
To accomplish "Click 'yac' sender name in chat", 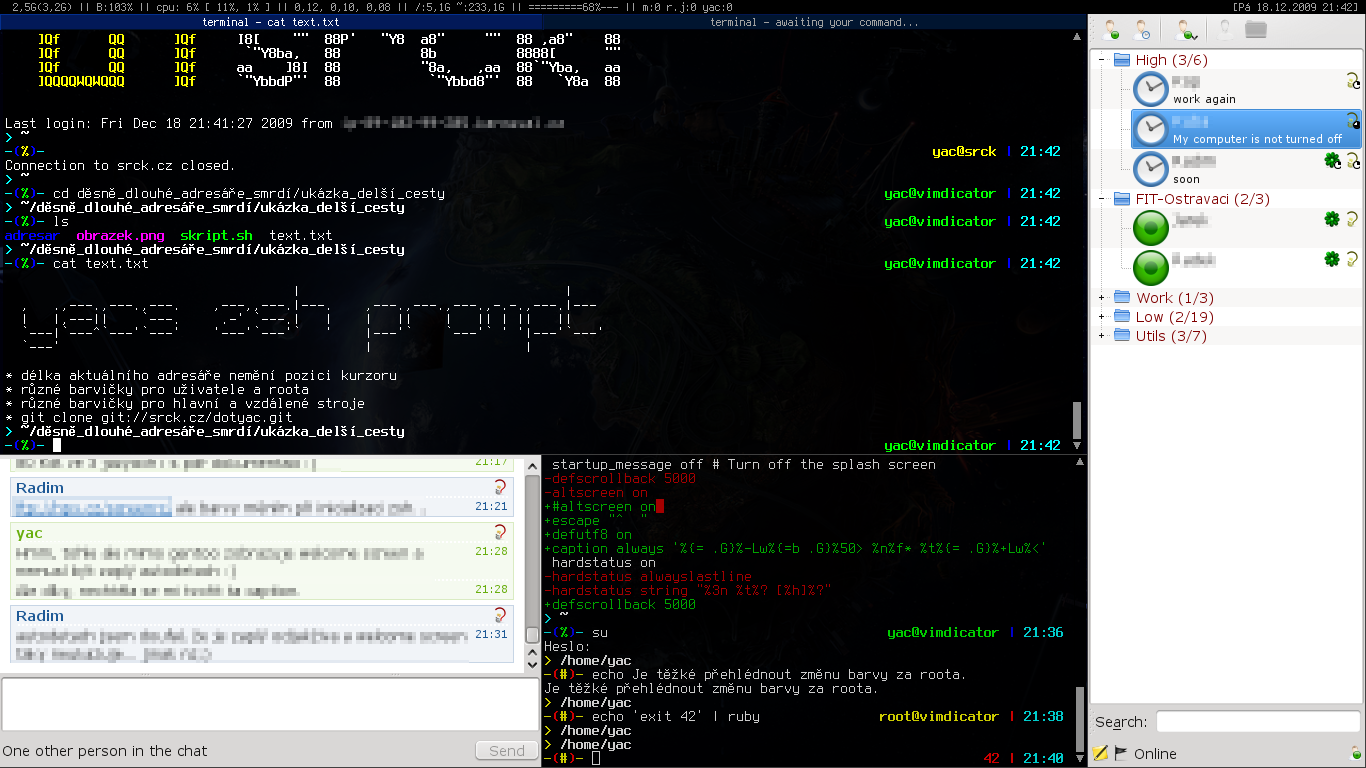I will (x=29, y=533).
